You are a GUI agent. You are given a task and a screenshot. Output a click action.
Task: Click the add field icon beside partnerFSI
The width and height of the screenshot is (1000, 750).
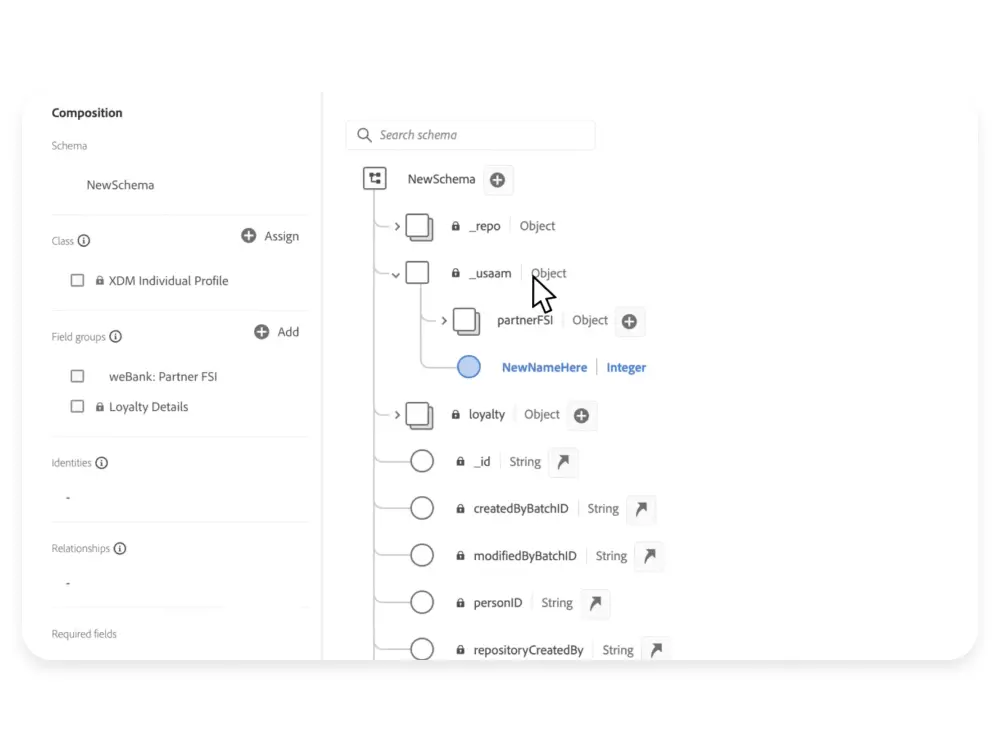pos(629,321)
